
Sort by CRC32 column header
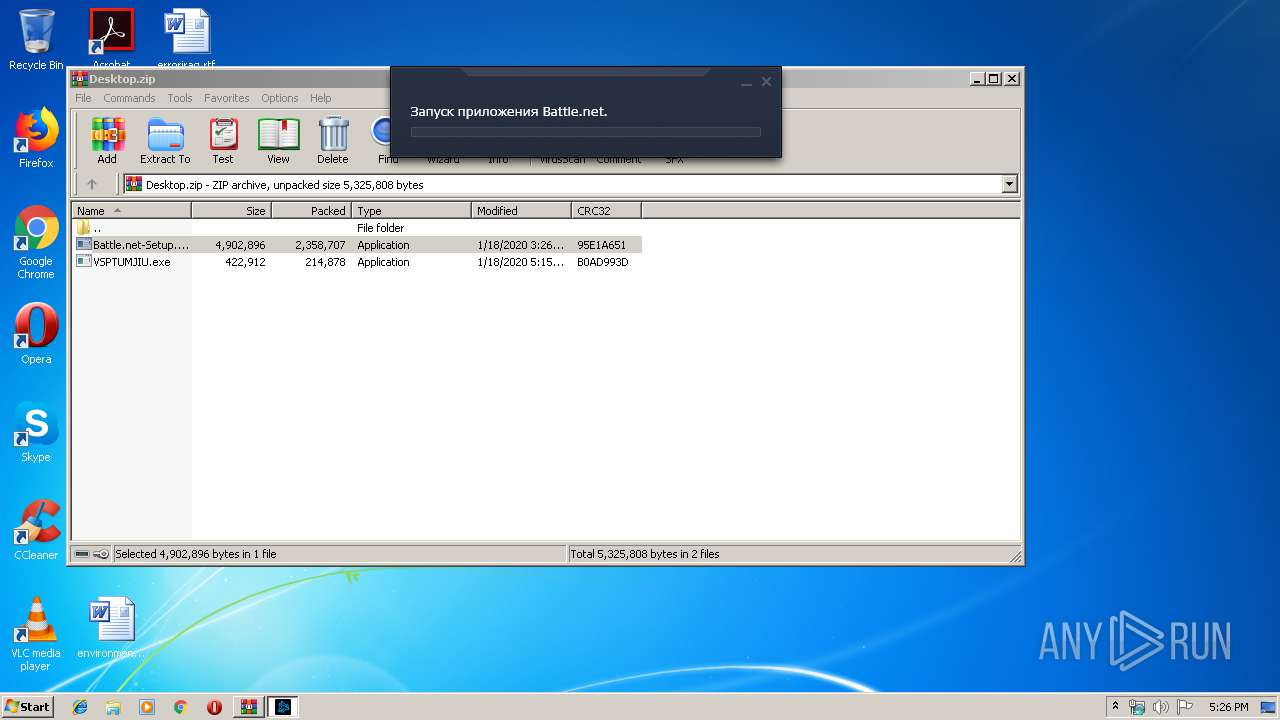[606, 210]
